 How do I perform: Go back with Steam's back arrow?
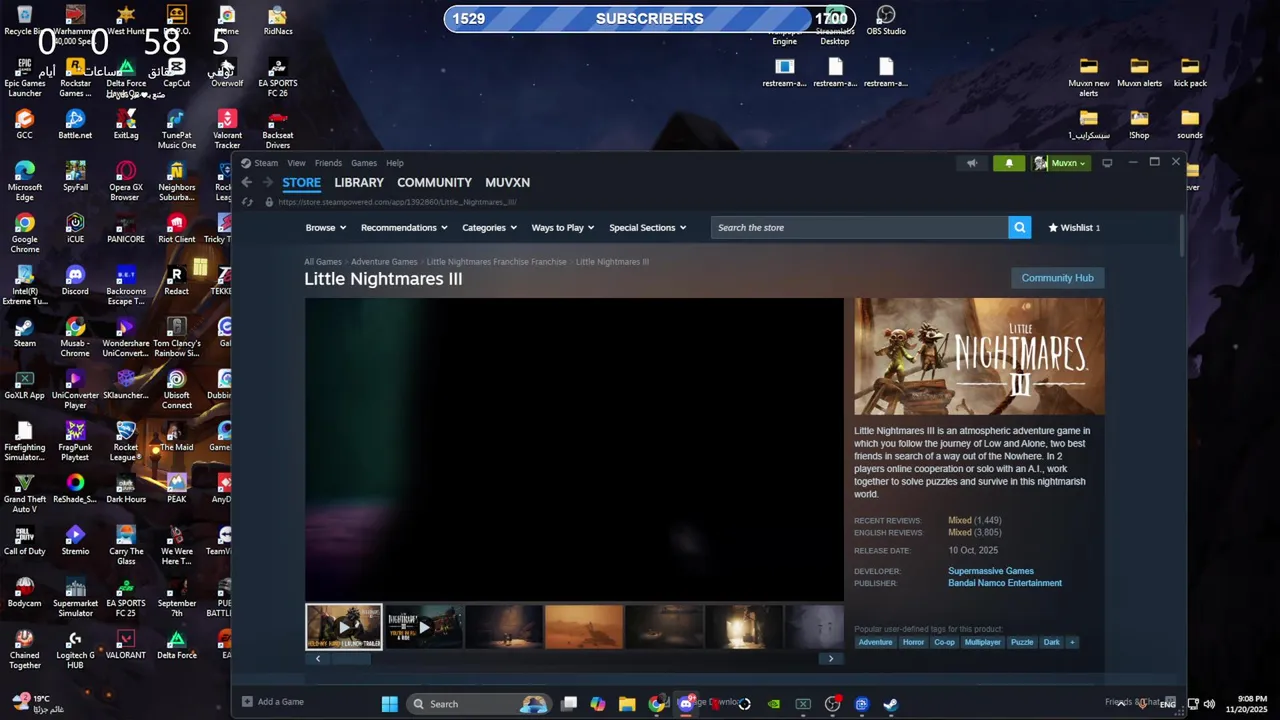pos(246,182)
